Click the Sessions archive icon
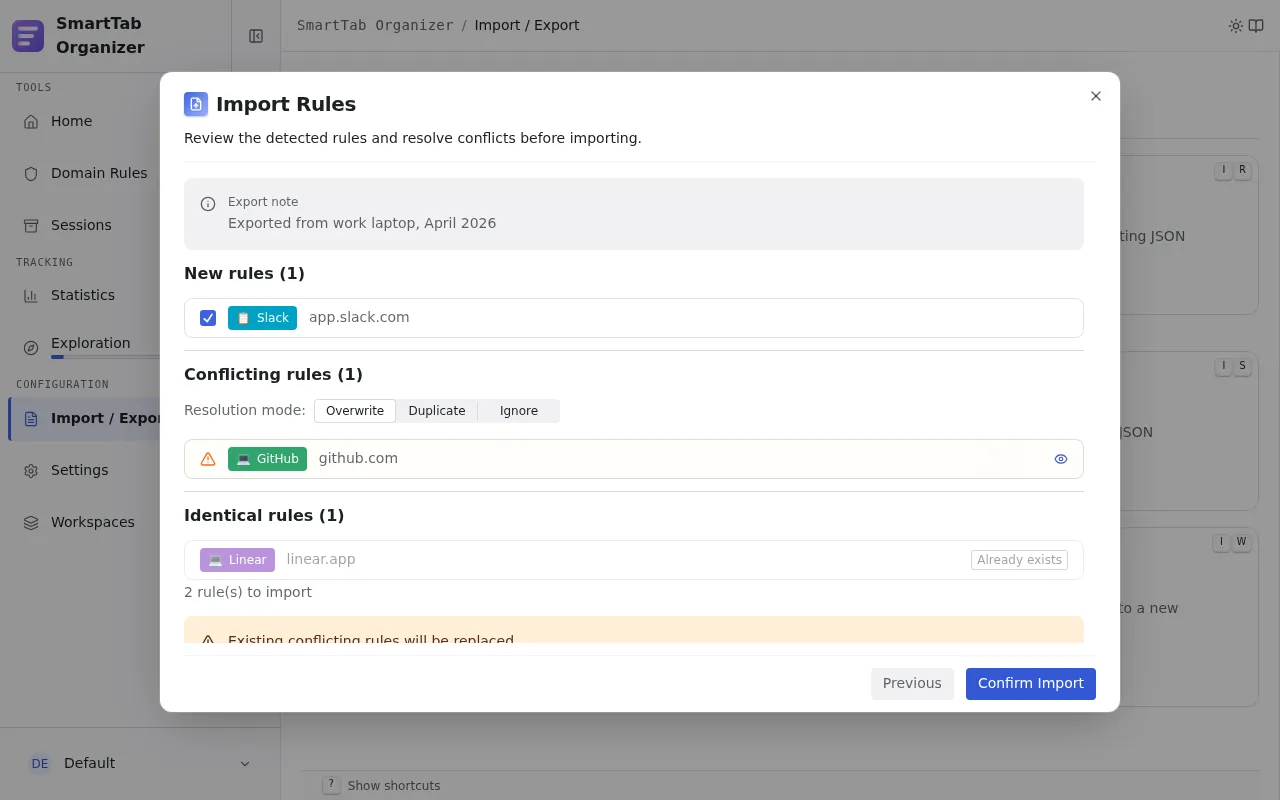 point(31,226)
